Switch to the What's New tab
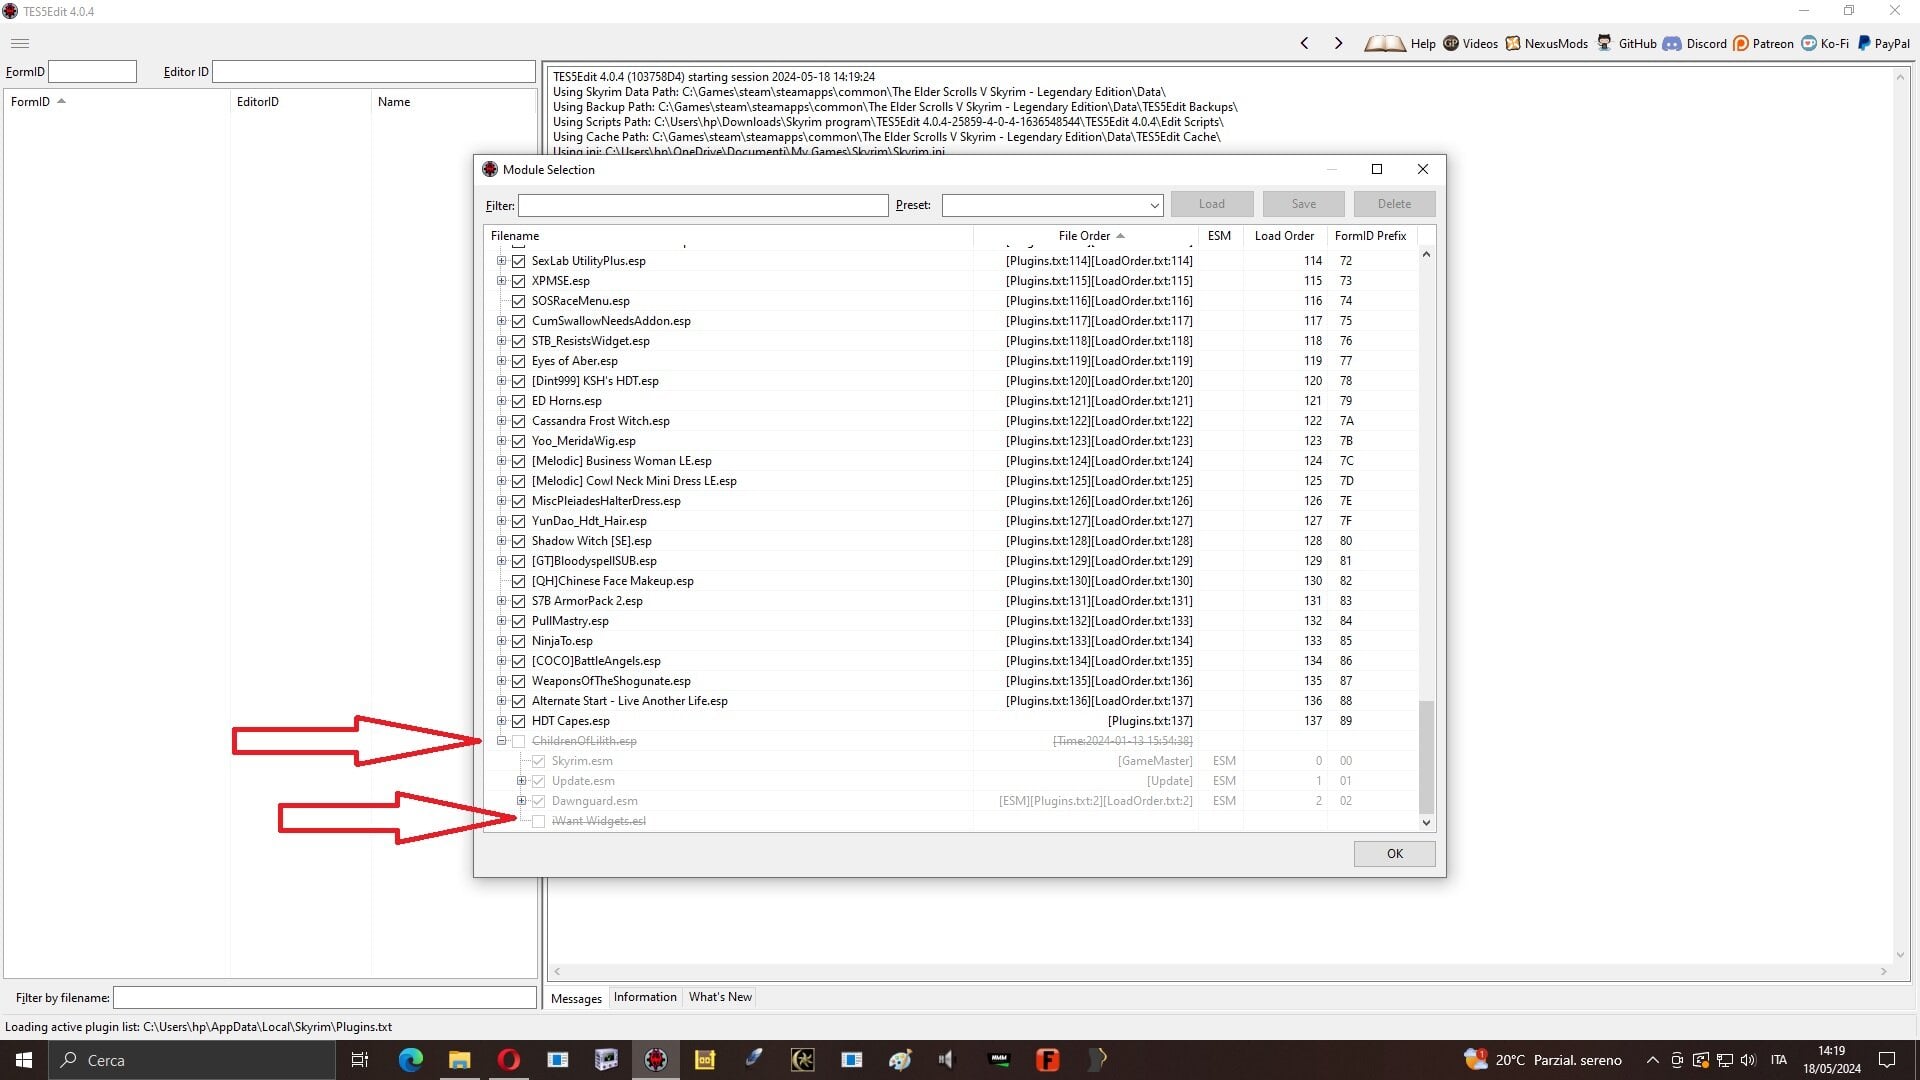The height and width of the screenshot is (1080, 1920). click(720, 997)
